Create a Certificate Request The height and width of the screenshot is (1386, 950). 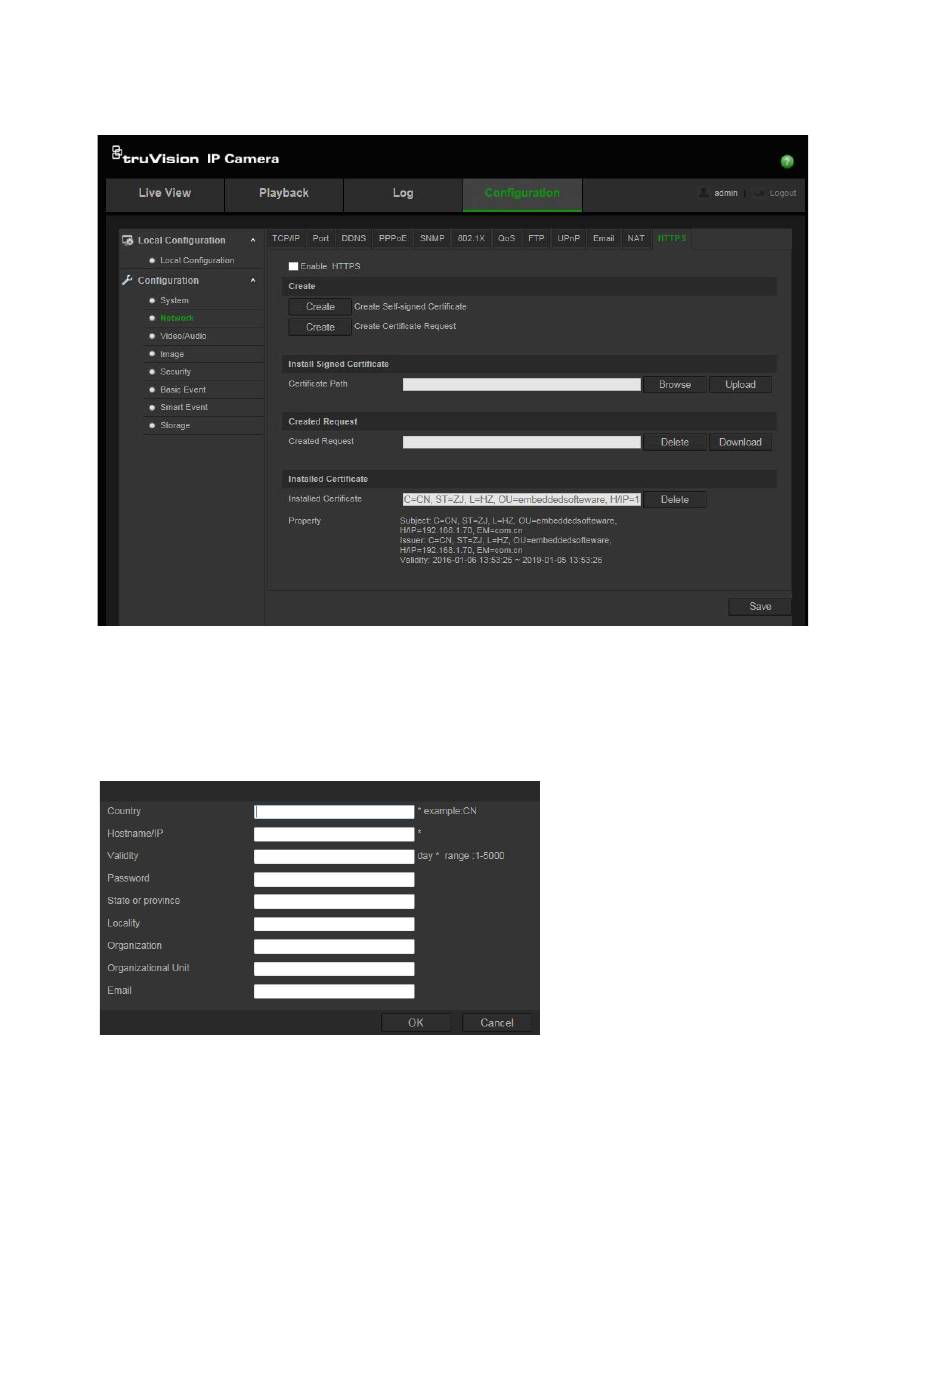(320, 327)
